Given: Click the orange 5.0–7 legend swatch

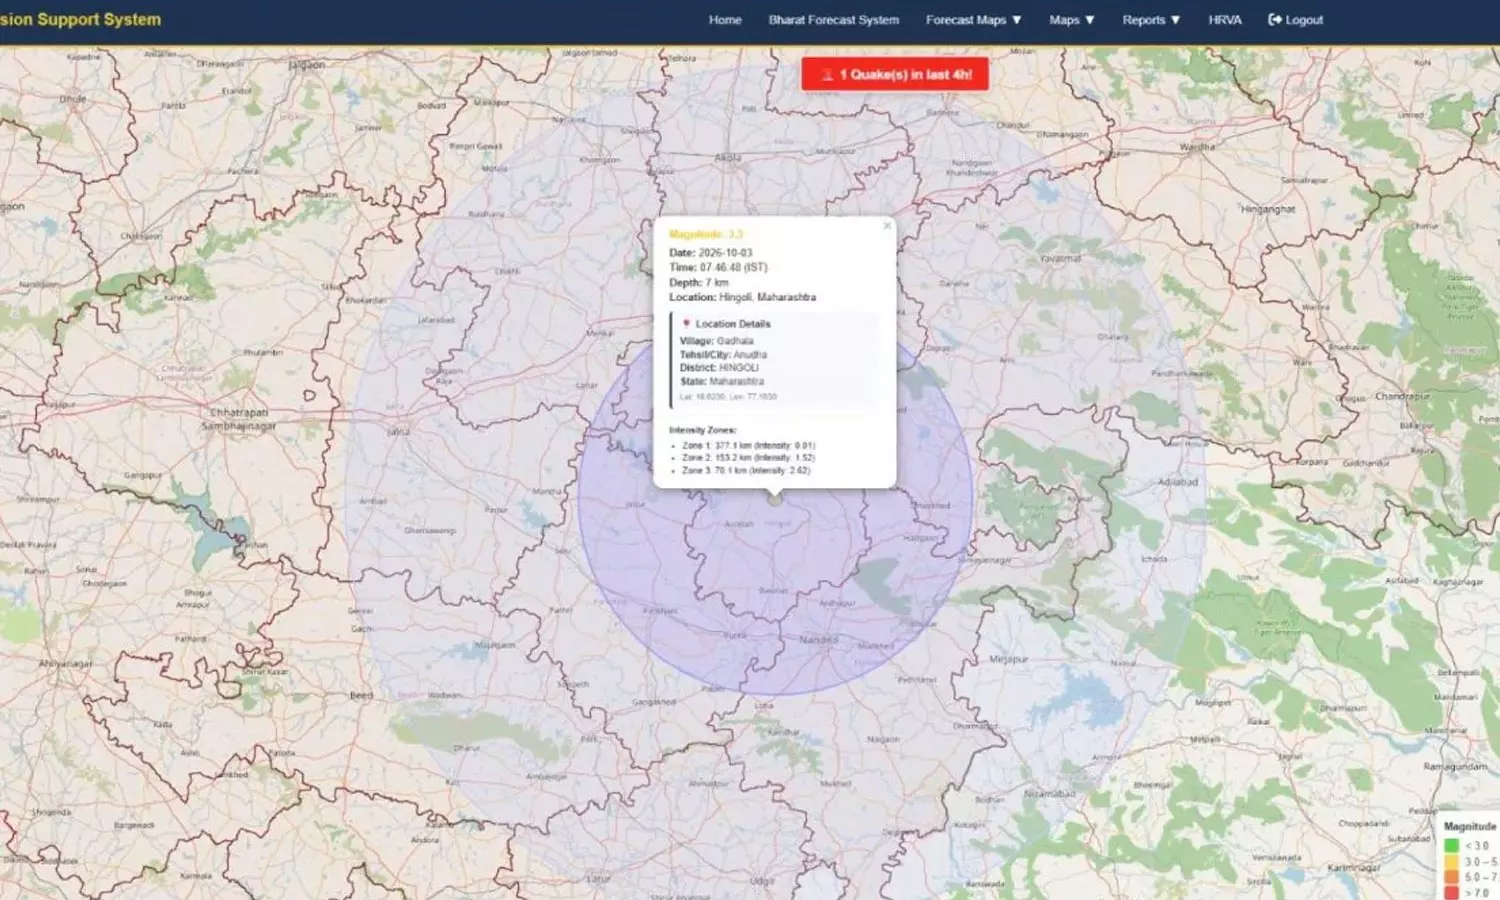Looking at the screenshot, I should tap(1451, 877).
